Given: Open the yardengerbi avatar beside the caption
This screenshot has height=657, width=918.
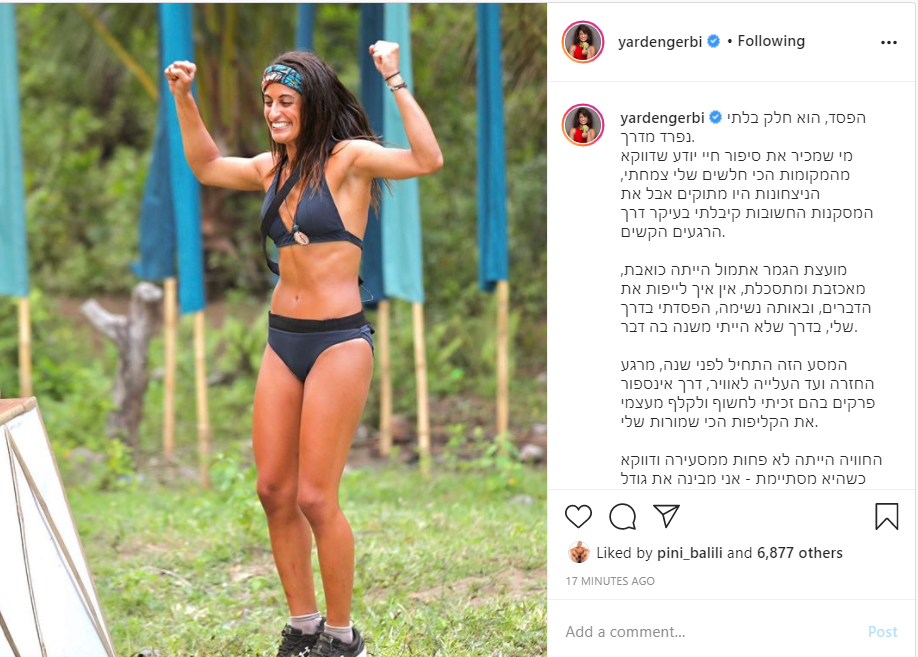Looking at the screenshot, I should pos(583,125).
